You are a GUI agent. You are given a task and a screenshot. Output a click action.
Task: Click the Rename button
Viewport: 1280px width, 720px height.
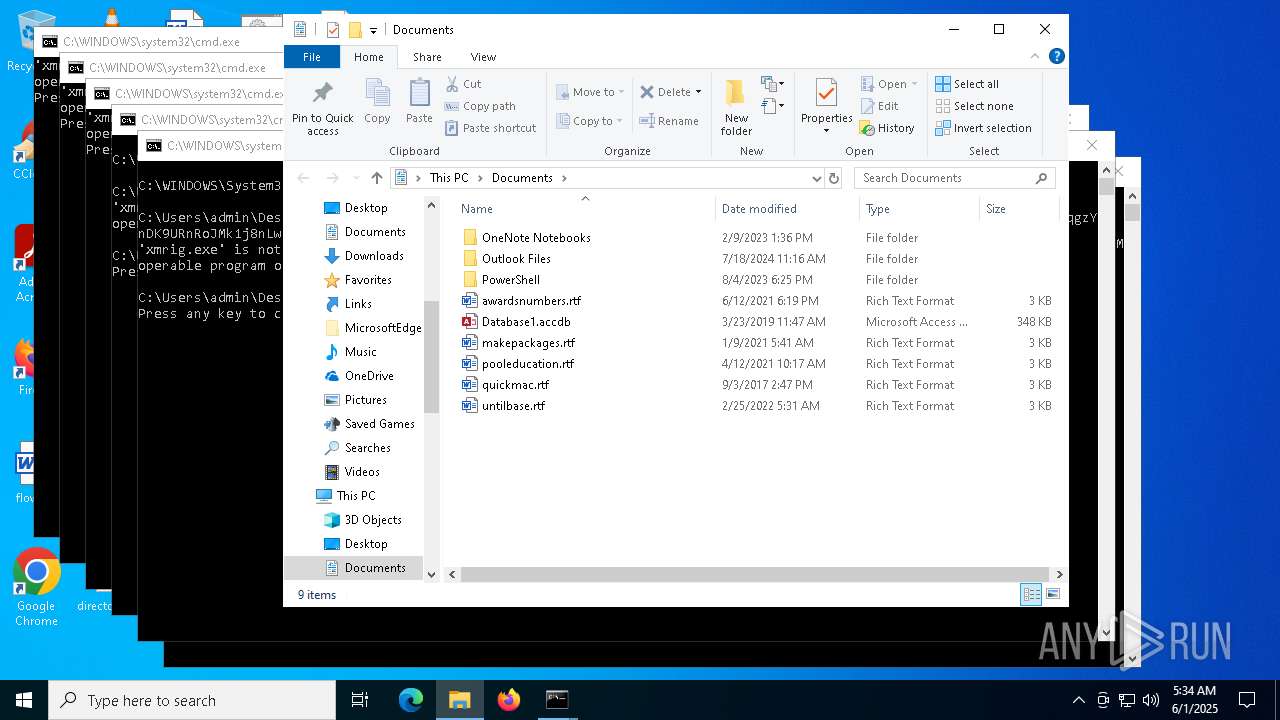point(669,121)
